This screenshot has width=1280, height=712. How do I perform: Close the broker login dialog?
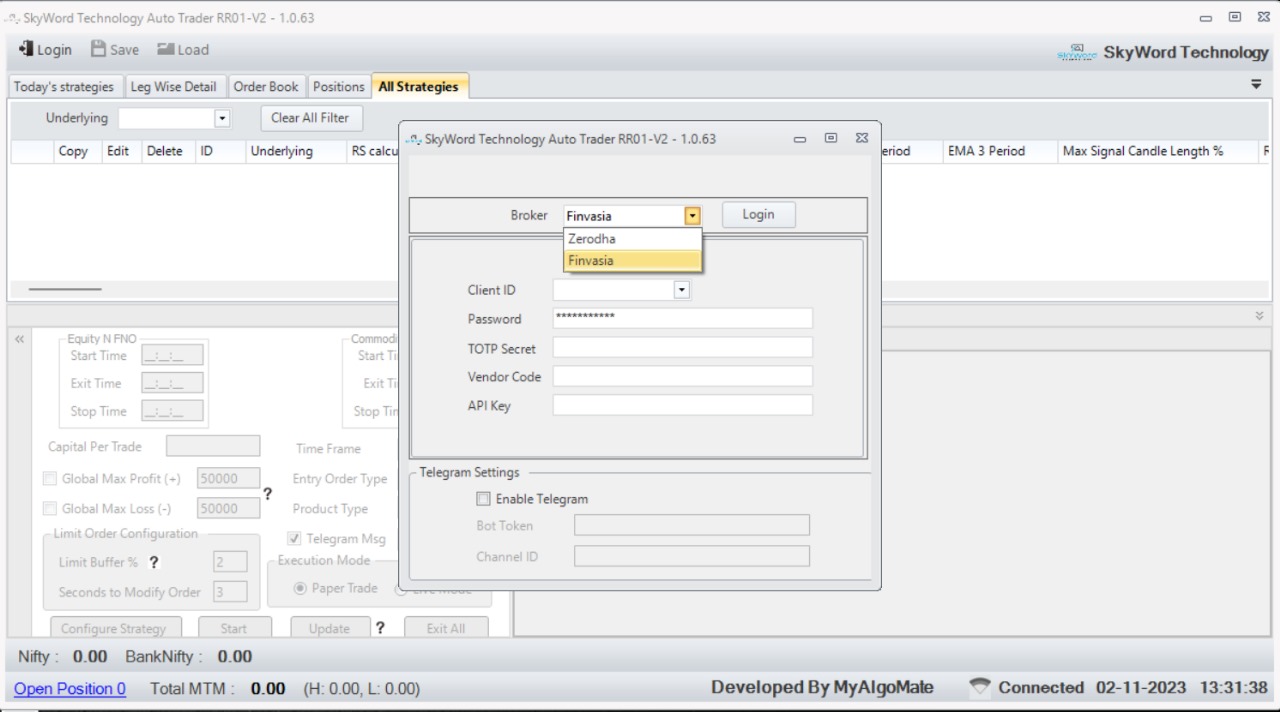click(x=861, y=138)
